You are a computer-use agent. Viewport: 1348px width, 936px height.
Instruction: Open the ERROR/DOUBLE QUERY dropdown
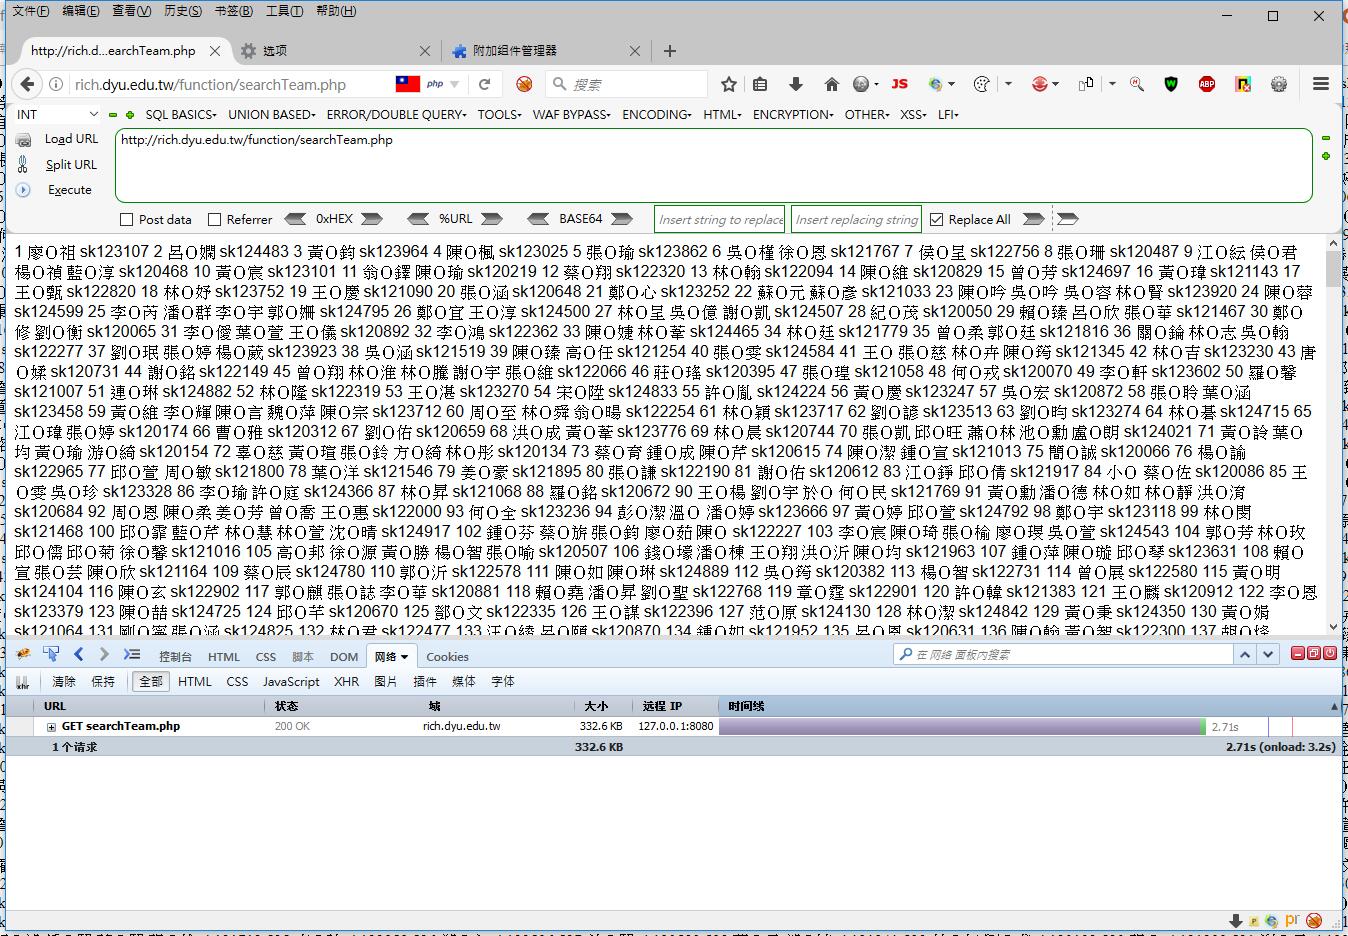click(397, 114)
